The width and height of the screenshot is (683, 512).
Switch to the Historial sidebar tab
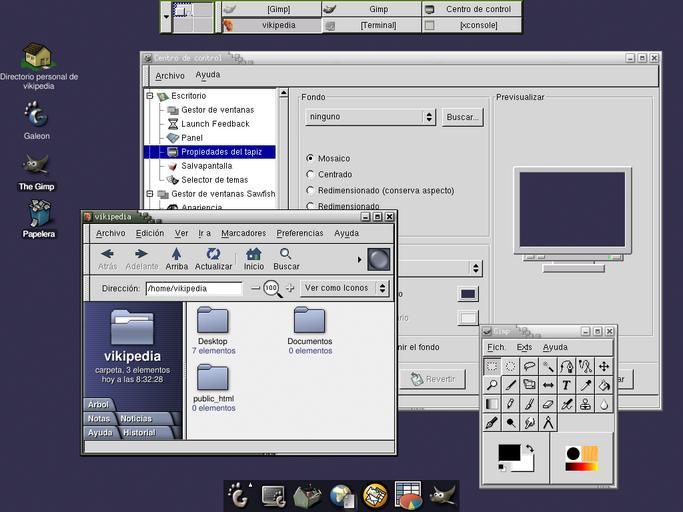point(139,433)
